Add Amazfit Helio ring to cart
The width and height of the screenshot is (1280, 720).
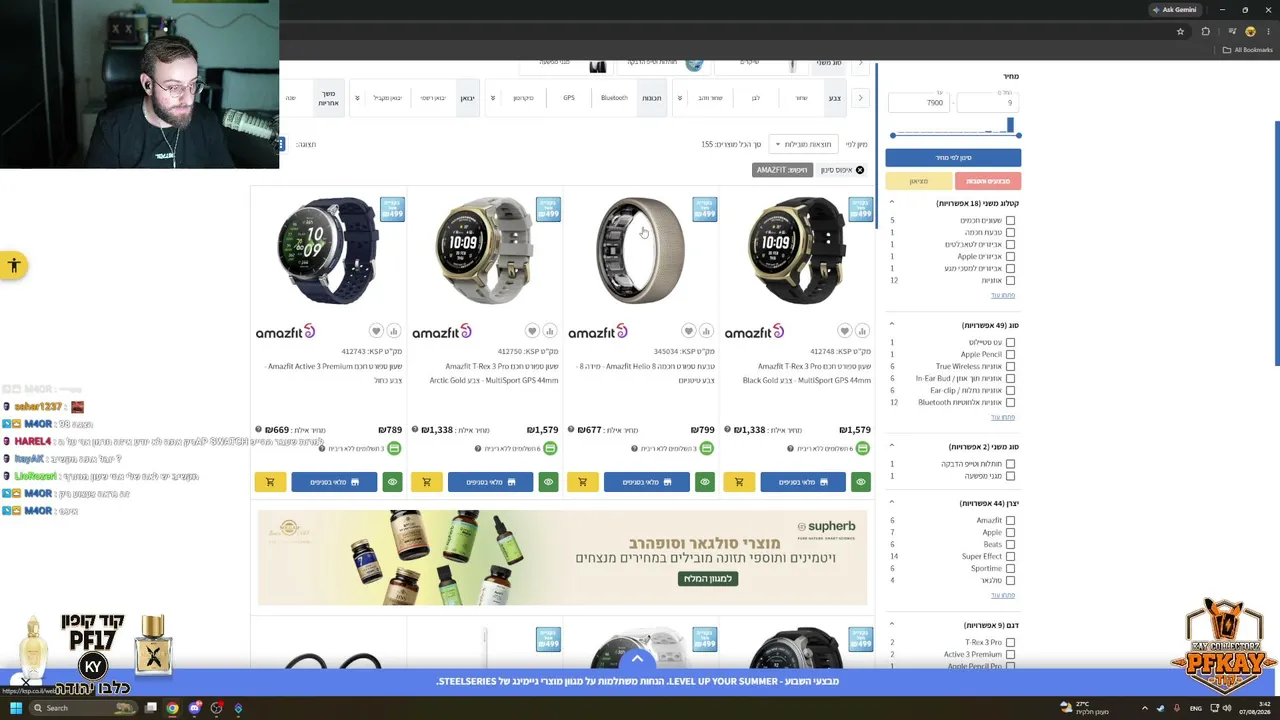point(582,482)
